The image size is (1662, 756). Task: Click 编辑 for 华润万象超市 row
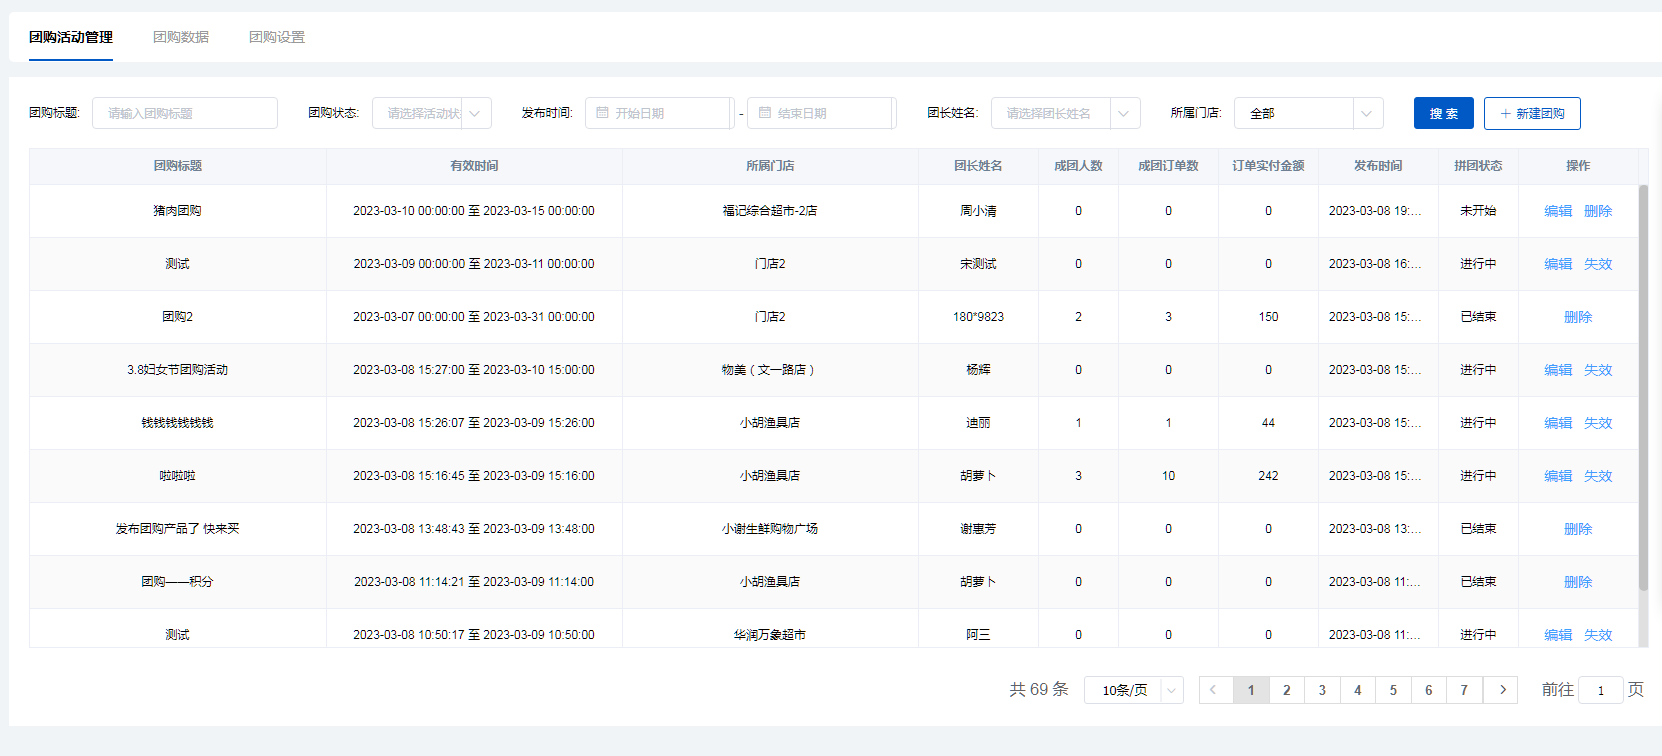(x=1558, y=635)
